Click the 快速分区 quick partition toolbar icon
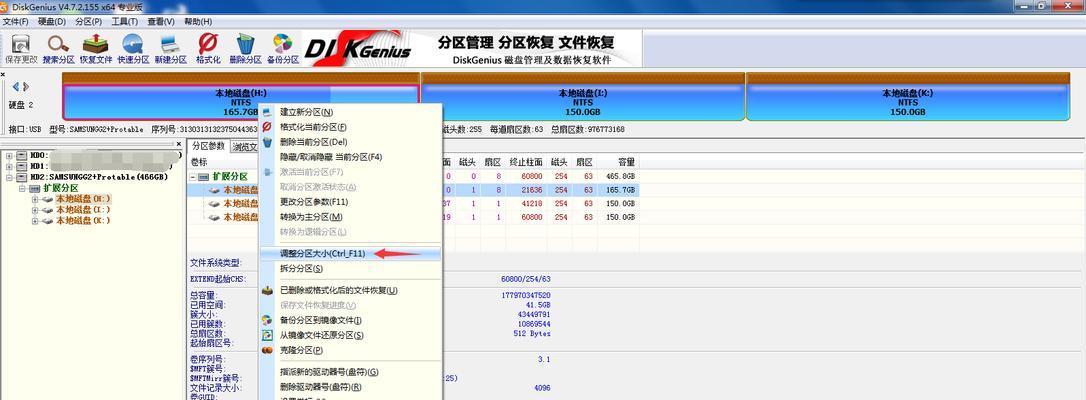The height and width of the screenshot is (400, 1086). 133,44
